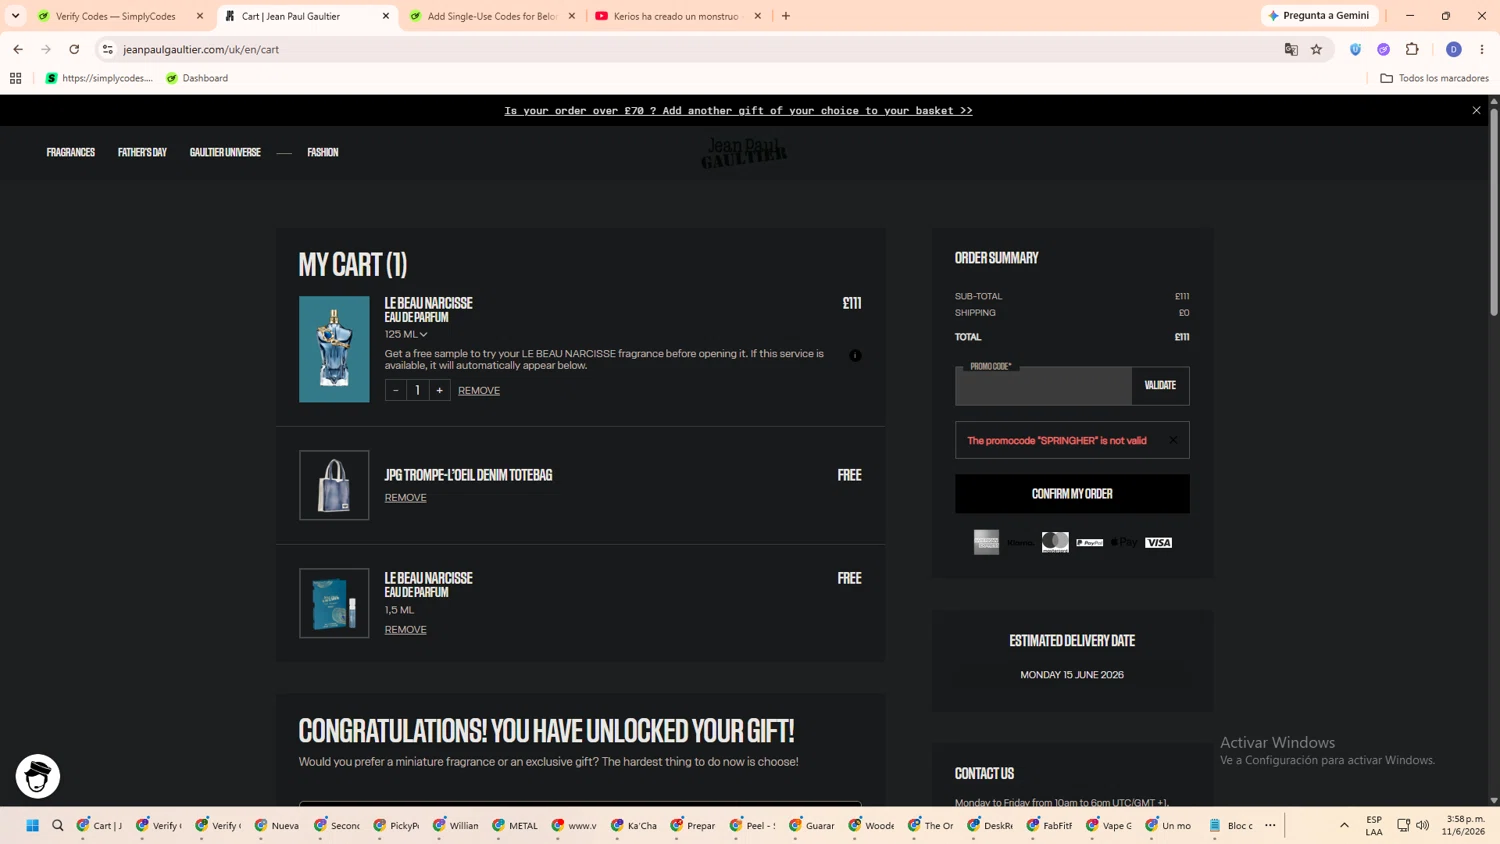Image resolution: width=1500 pixels, height=844 pixels.
Task: Click the Apple Pay payment icon
Action: pyautogui.click(x=1124, y=542)
